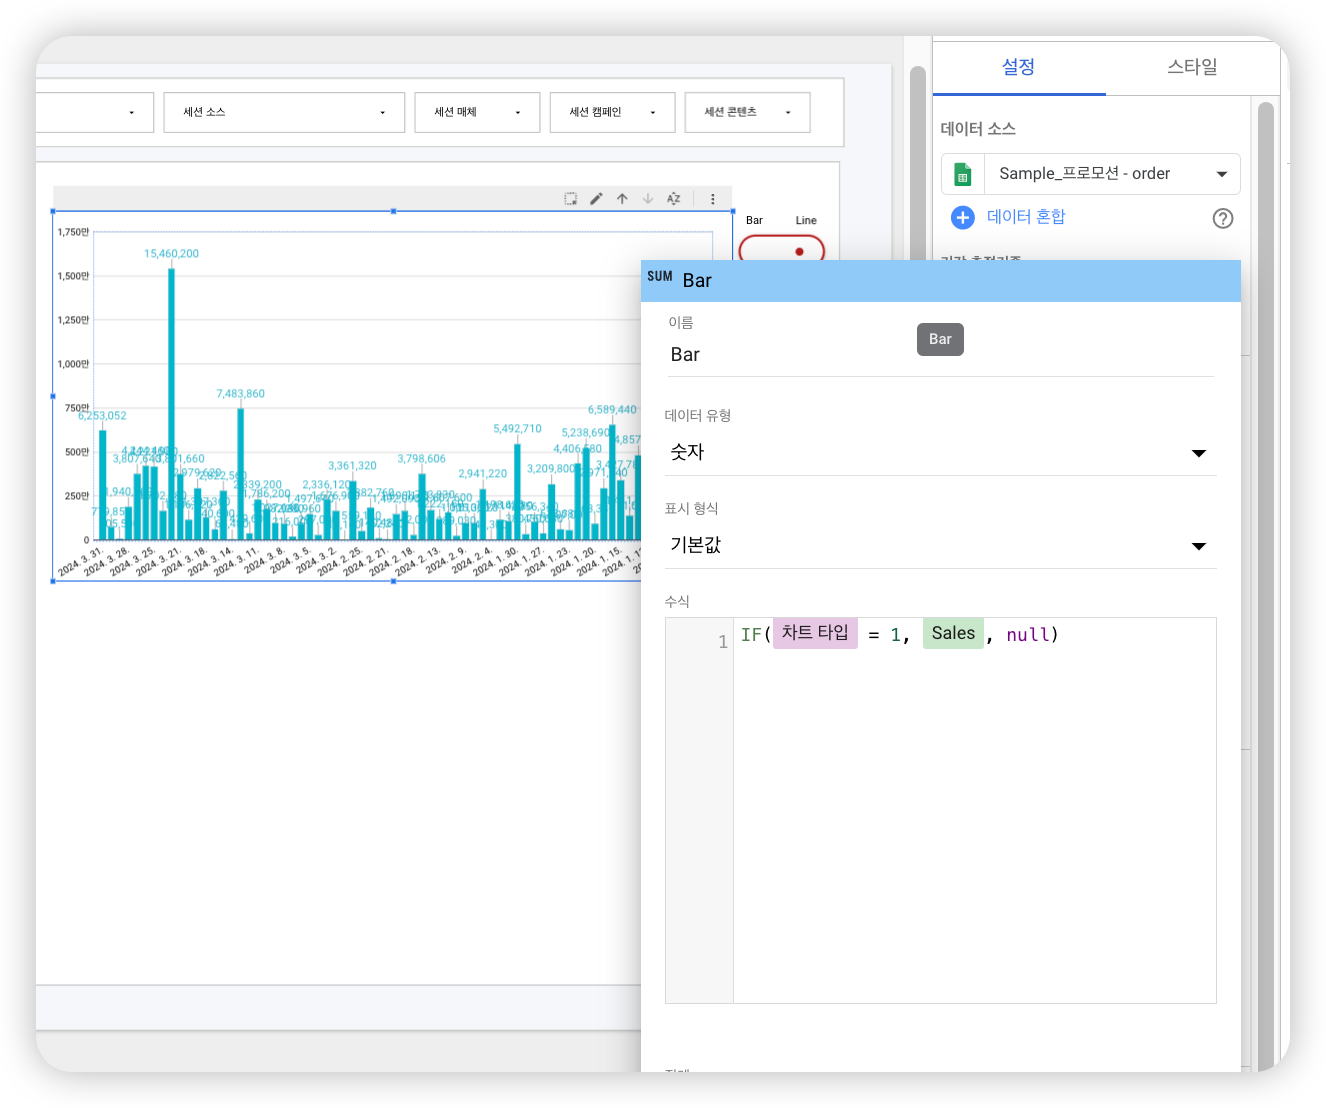Open the 표시 형식 기본값 dropdown
Screen dimensions: 1326x1108
tap(940, 545)
